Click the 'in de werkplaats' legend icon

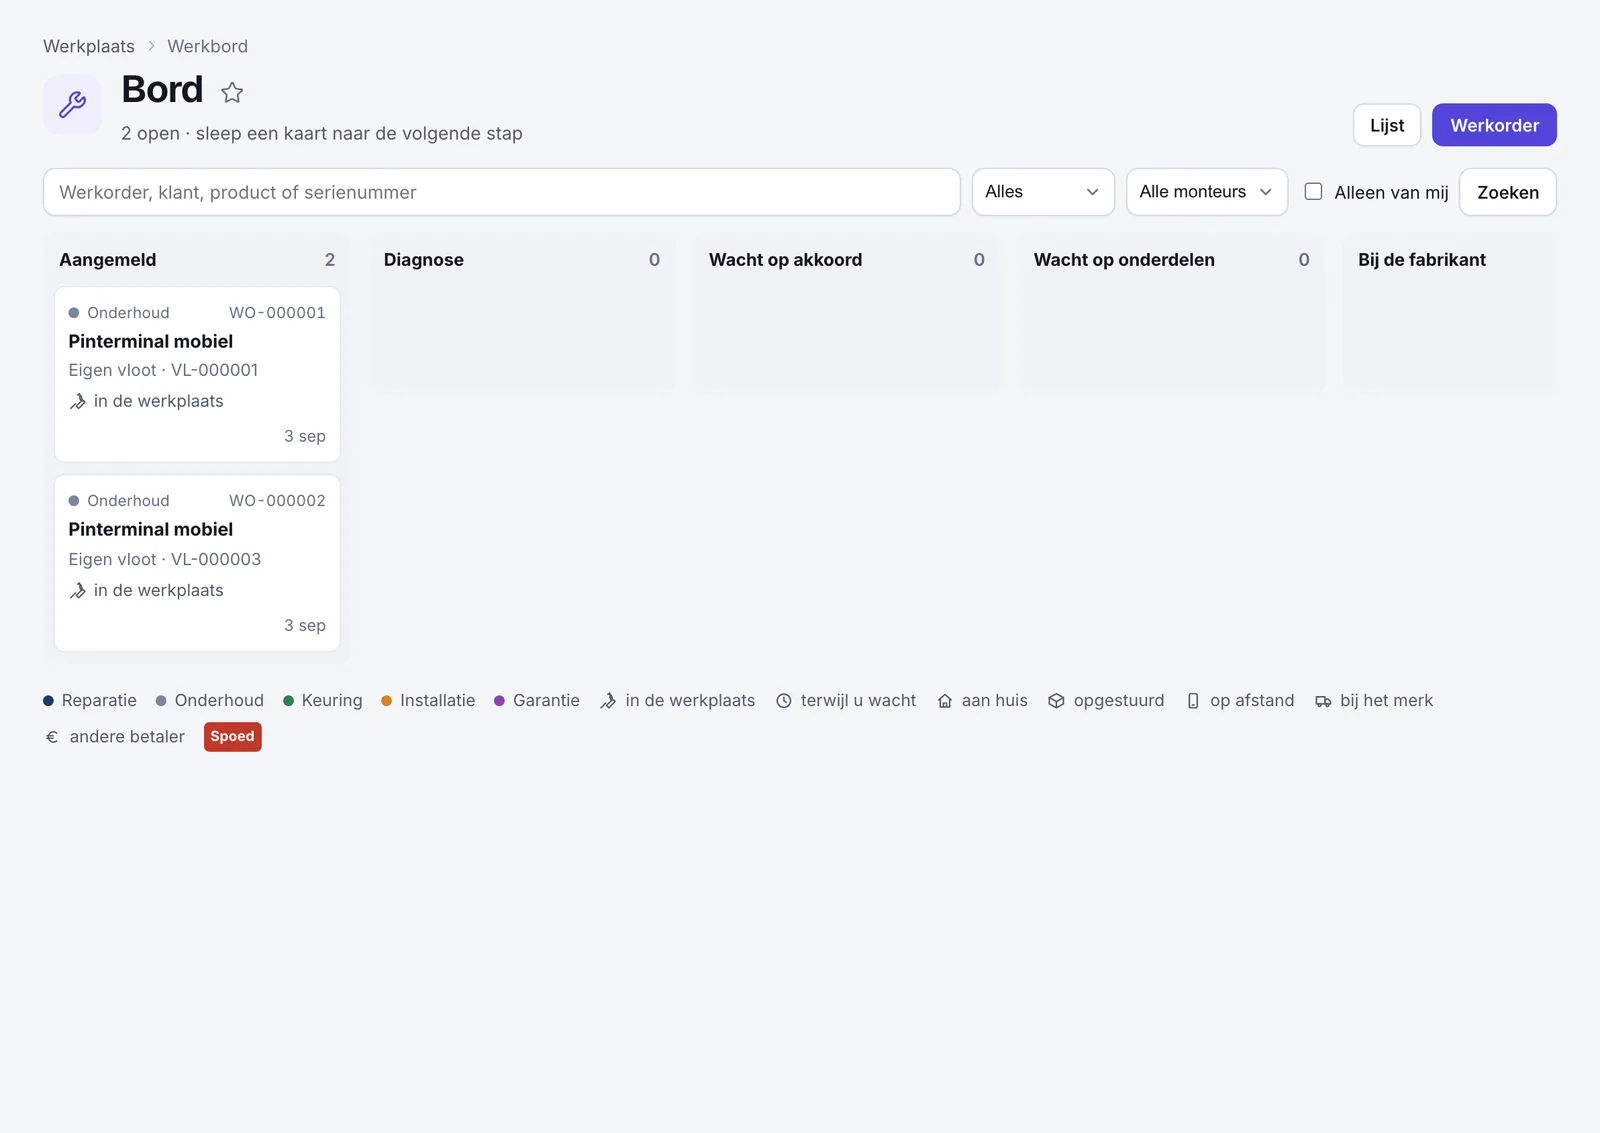608,701
